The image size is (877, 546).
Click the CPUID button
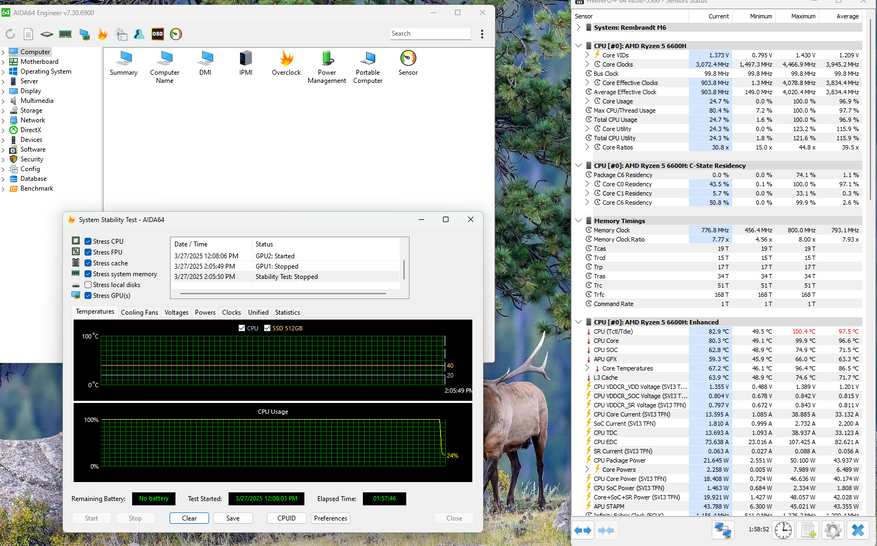click(286, 518)
